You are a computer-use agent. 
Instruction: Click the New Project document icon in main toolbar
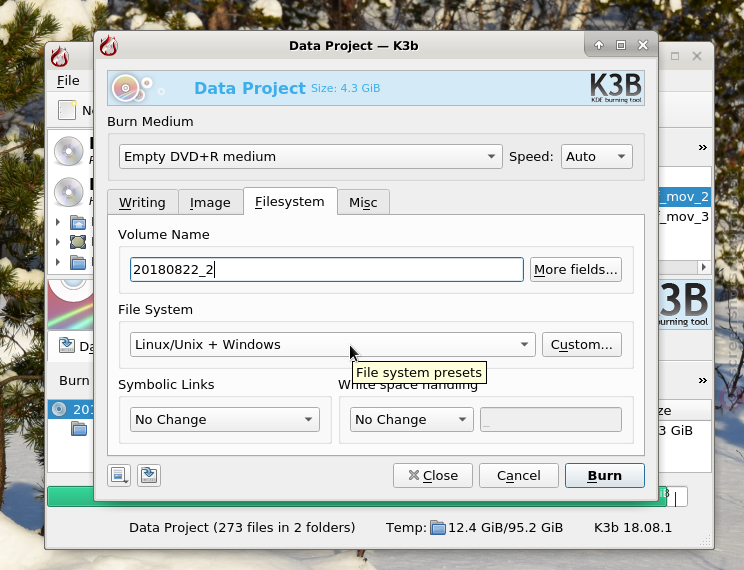pyautogui.click(x=67, y=110)
